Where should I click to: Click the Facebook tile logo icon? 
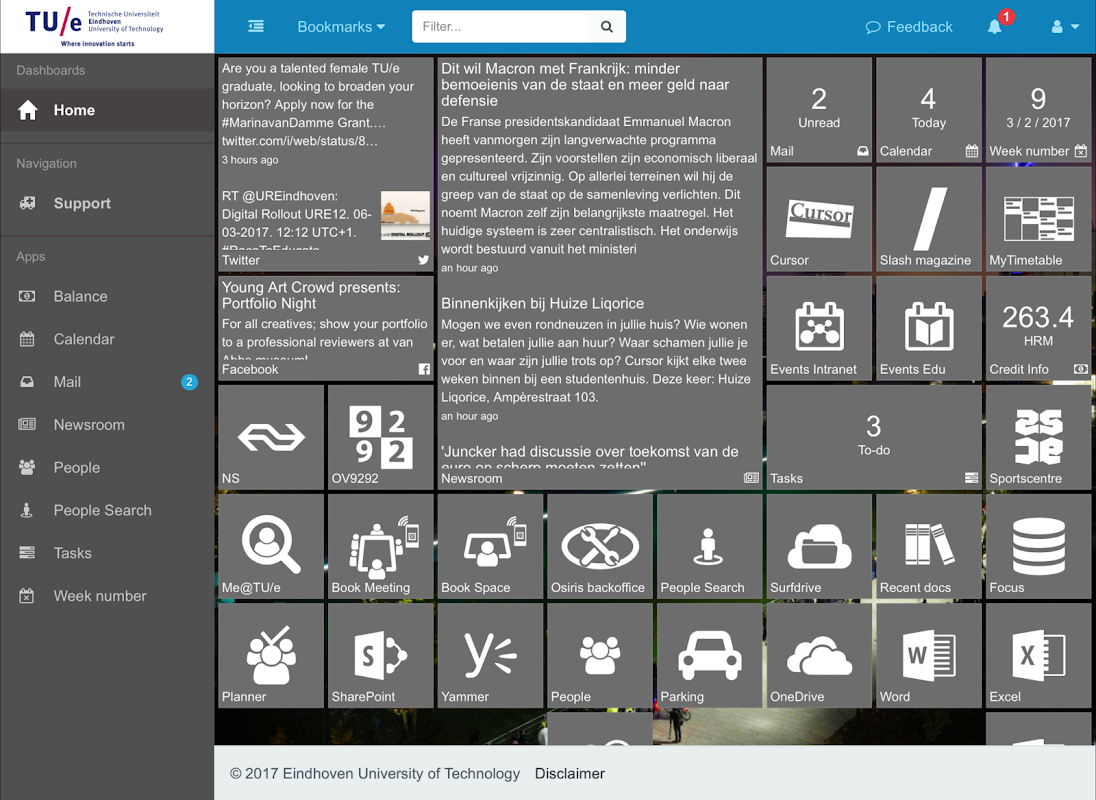pos(424,369)
